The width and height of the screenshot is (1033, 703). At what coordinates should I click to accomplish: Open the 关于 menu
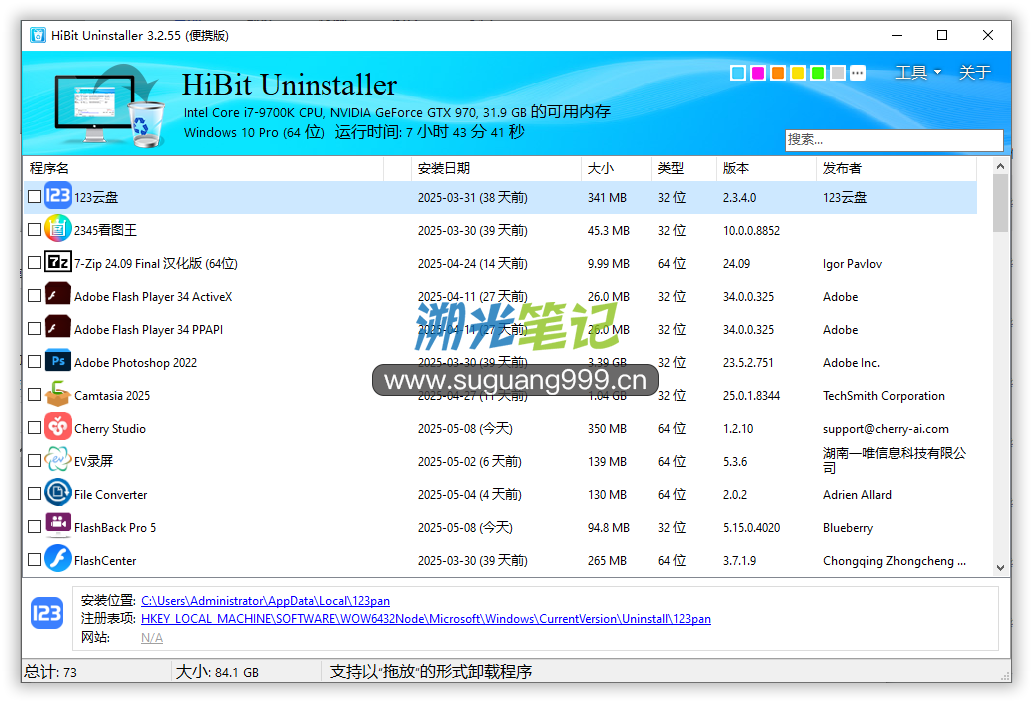point(975,72)
